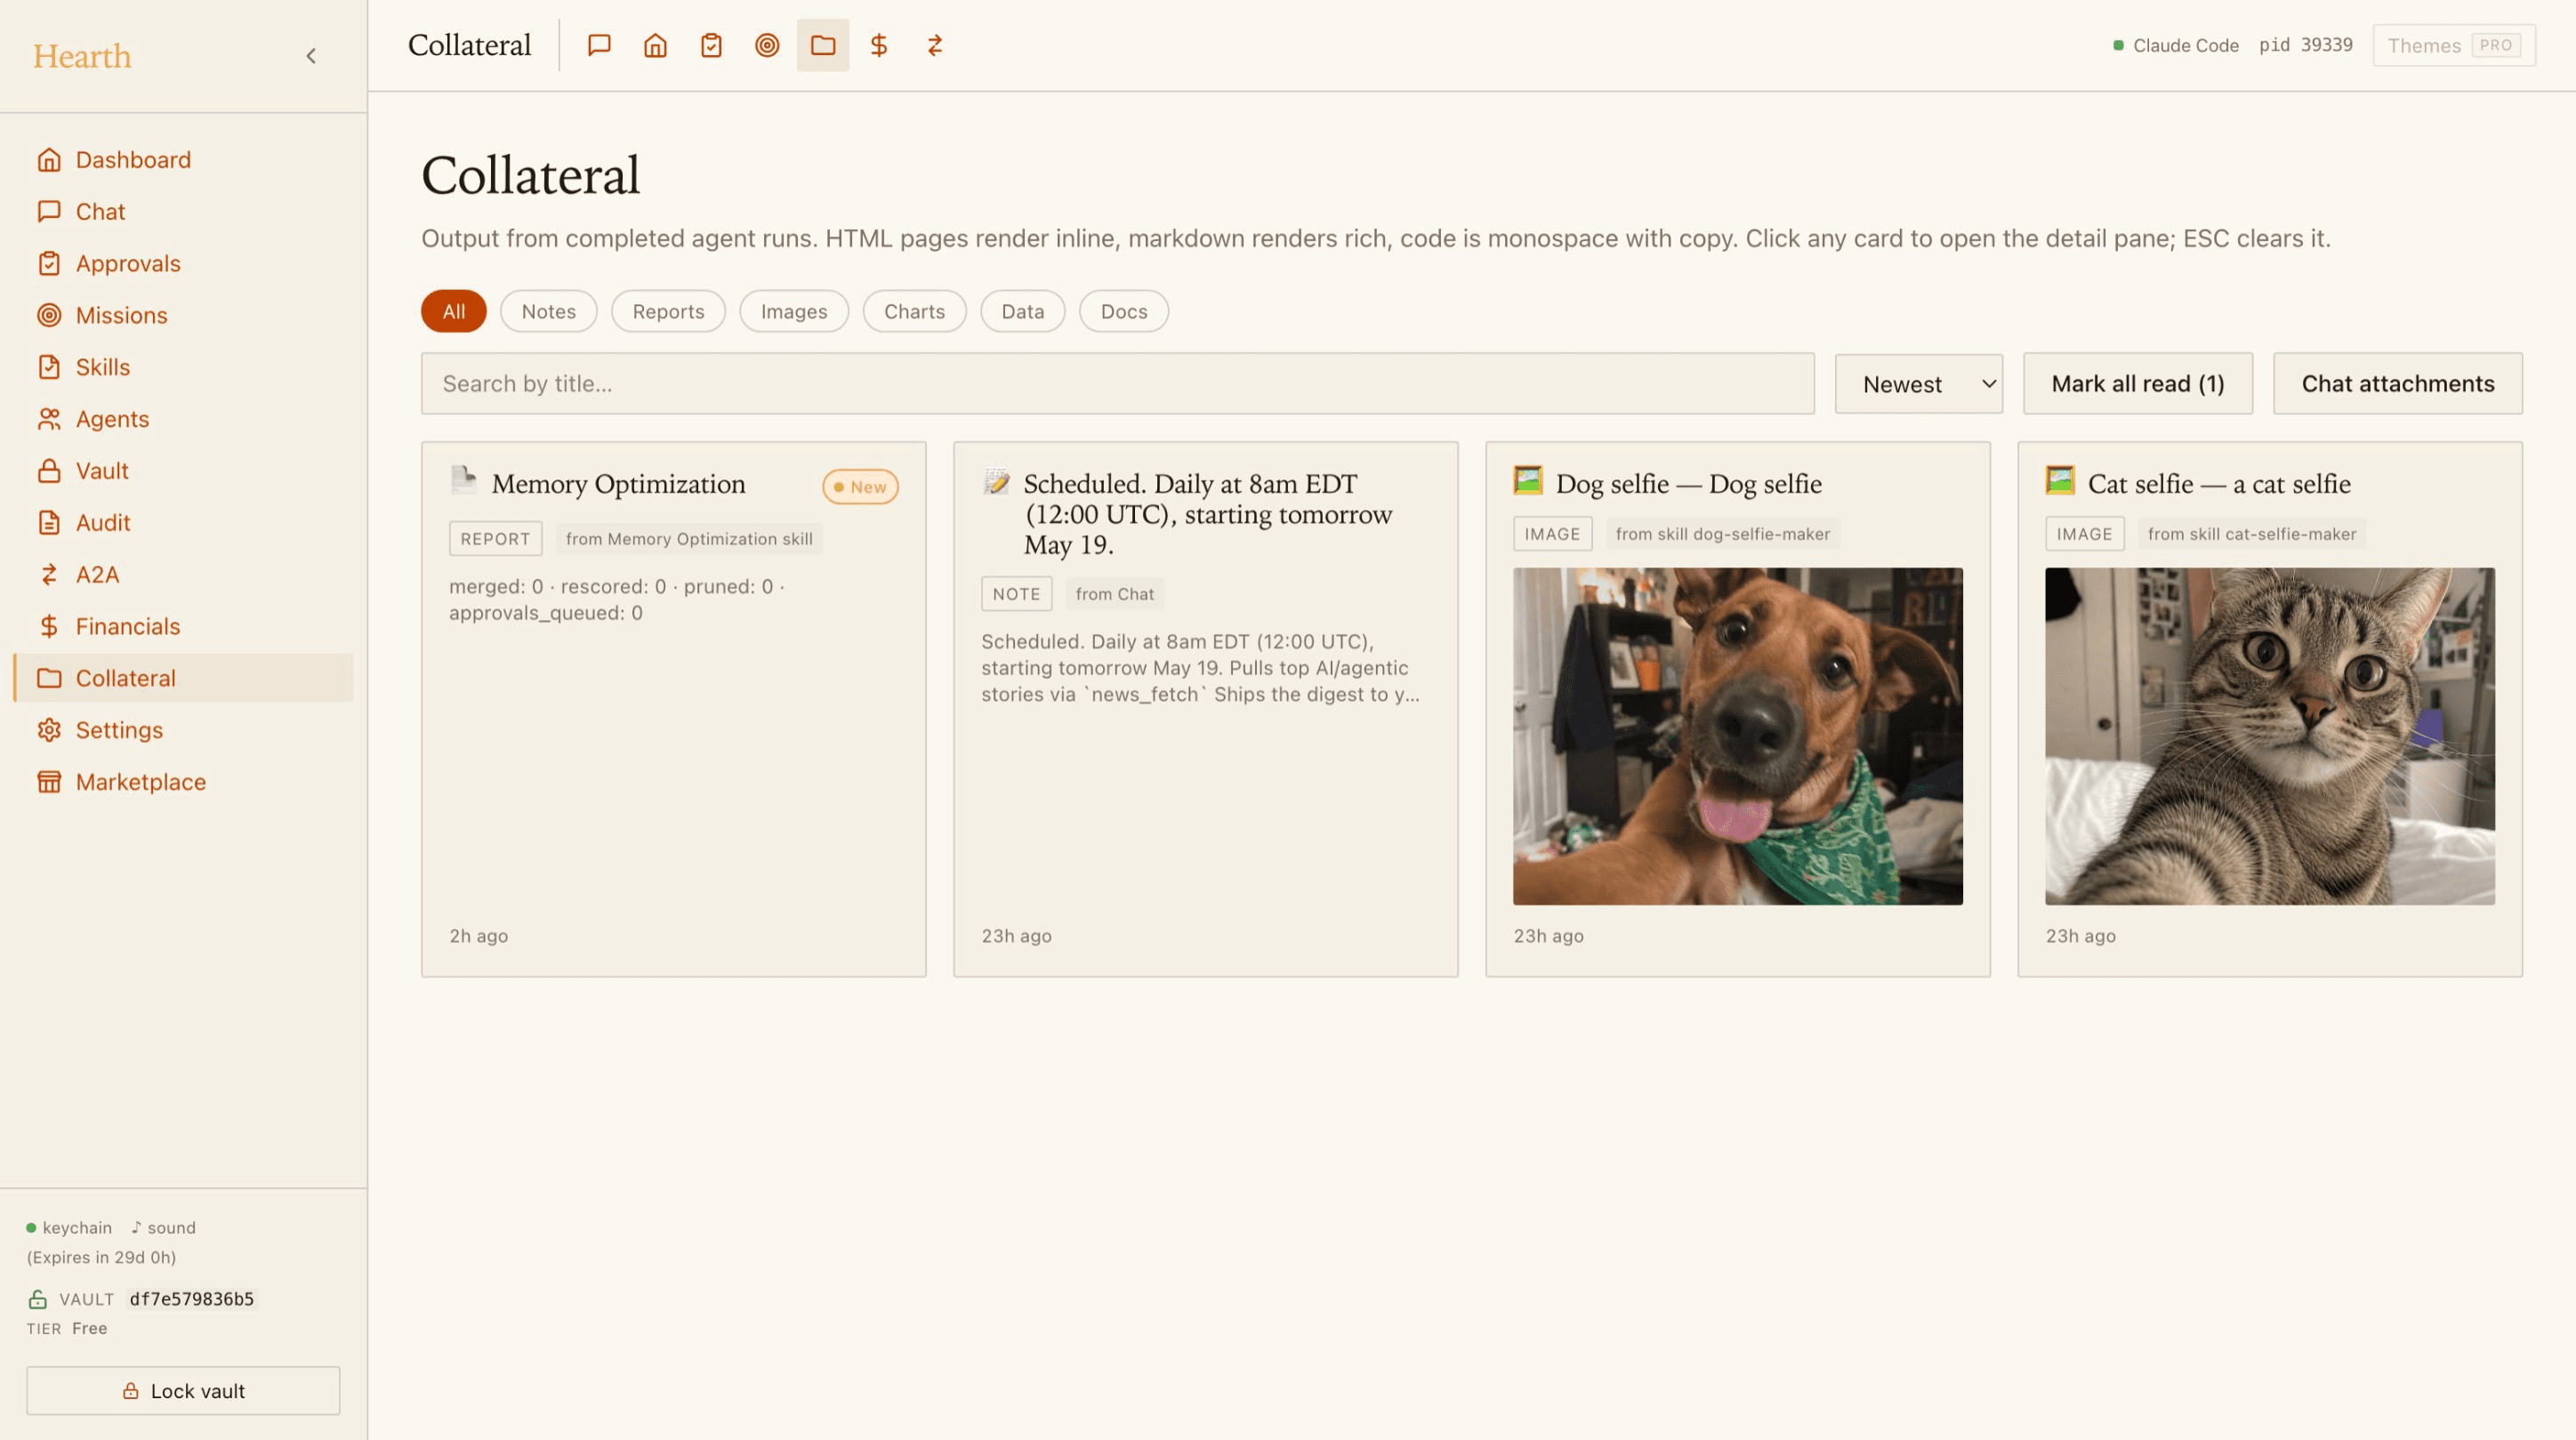Open Chat attachments
Image resolution: width=2576 pixels, height=1440 pixels.
click(x=2397, y=384)
